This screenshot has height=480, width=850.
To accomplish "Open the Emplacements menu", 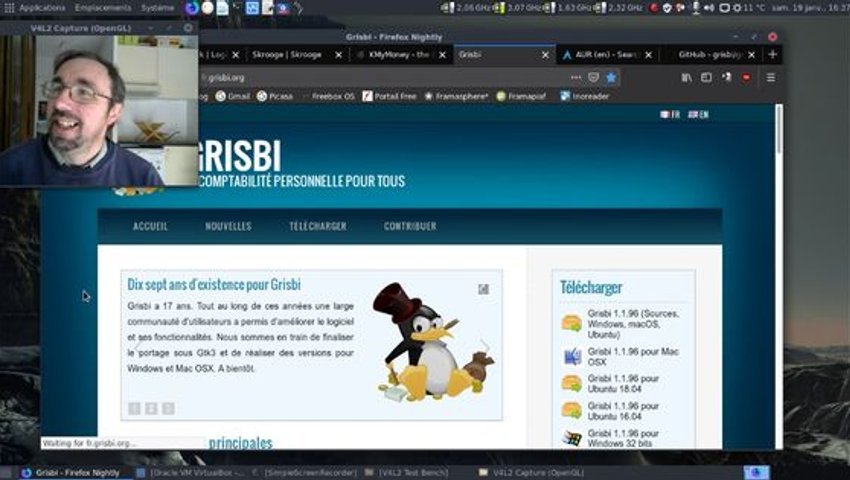I will [103, 8].
